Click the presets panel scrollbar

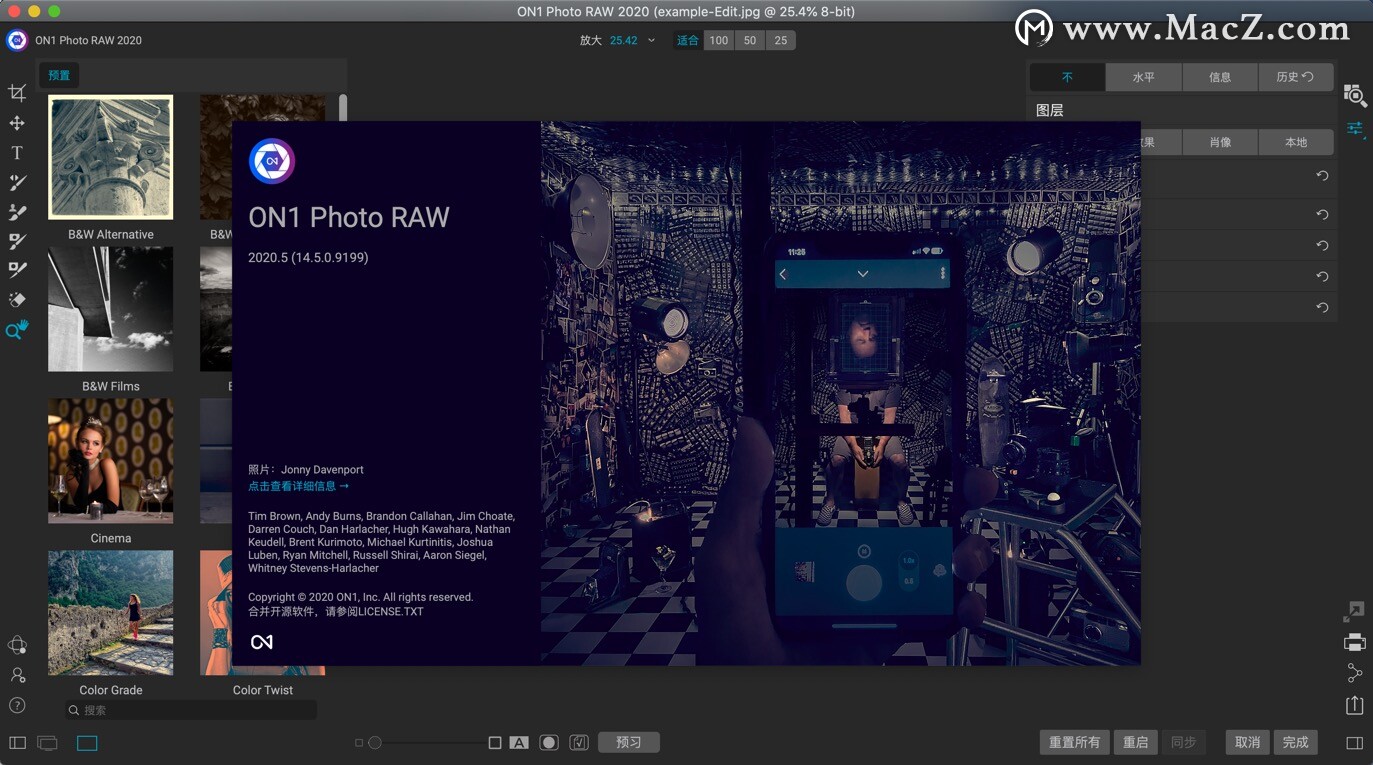pyautogui.click(x=343, y=107)
